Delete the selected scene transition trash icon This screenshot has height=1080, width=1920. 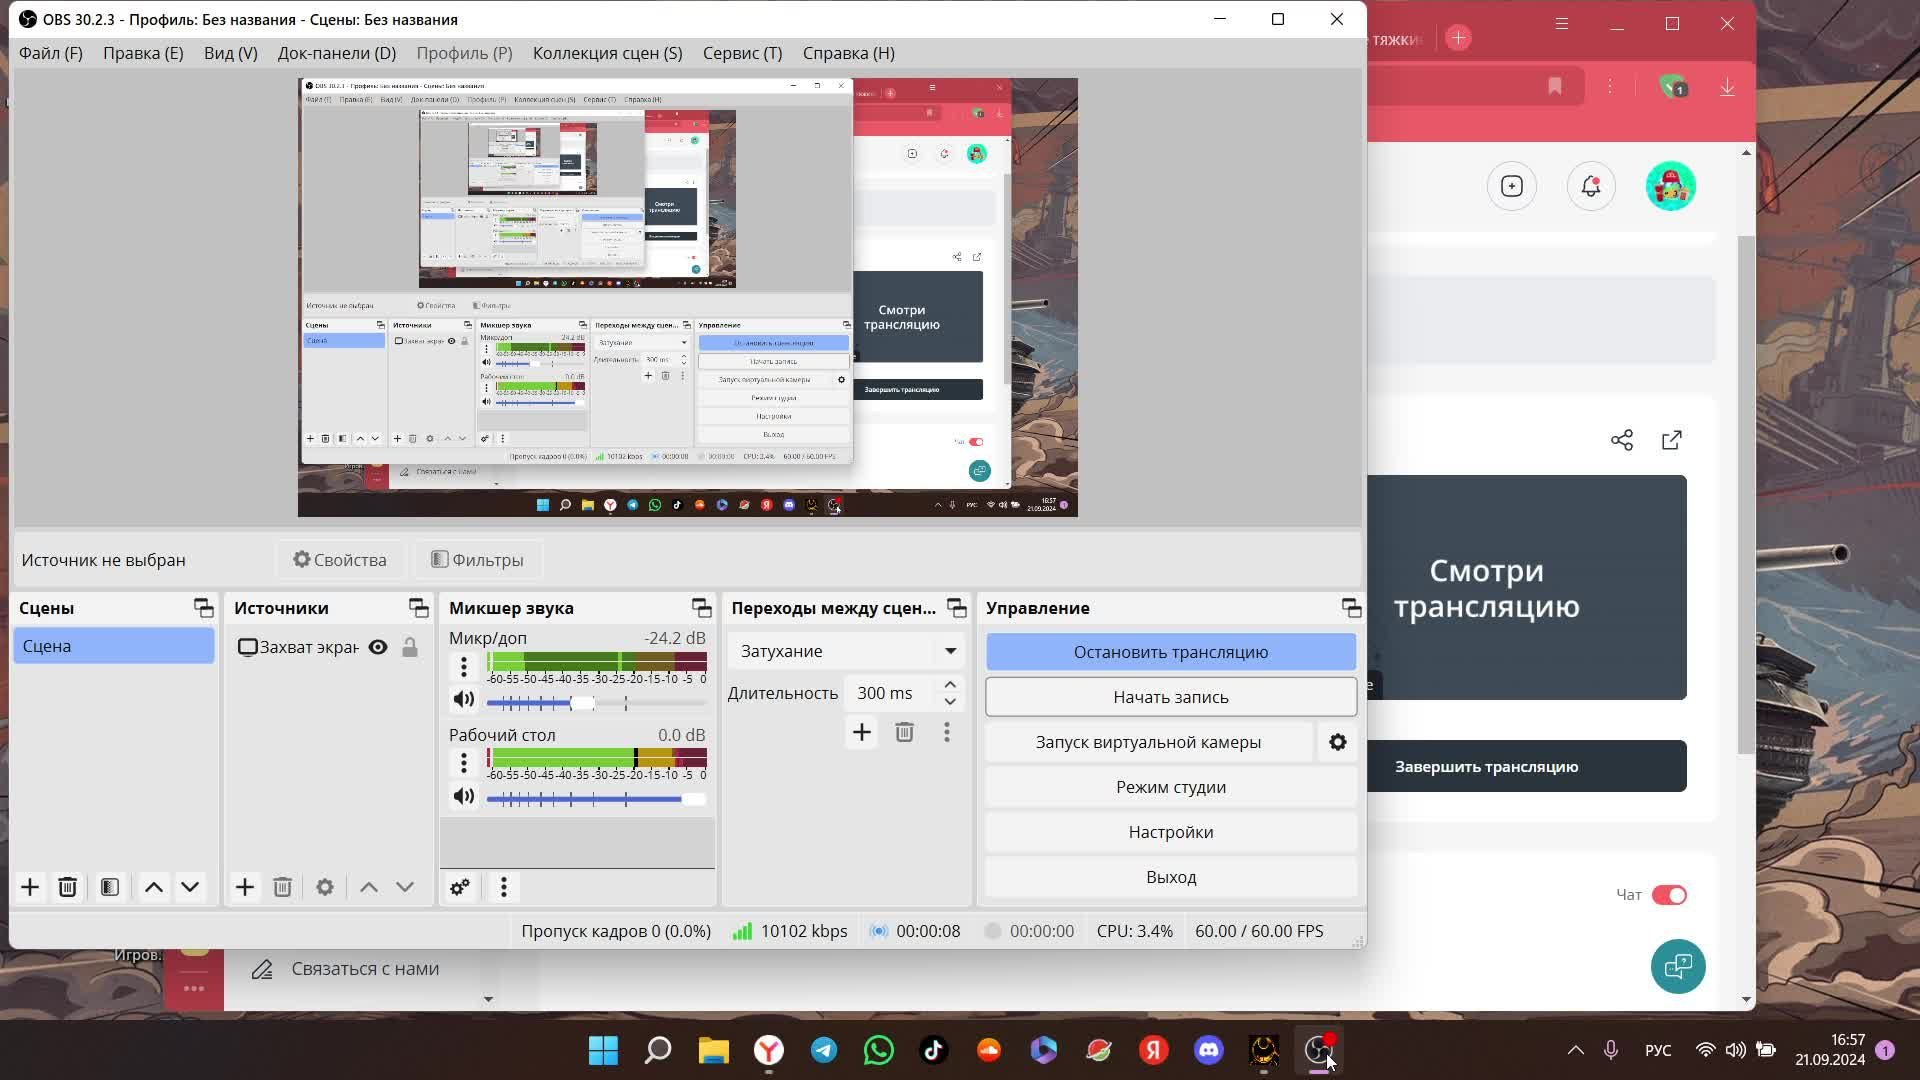click(904, 733)
